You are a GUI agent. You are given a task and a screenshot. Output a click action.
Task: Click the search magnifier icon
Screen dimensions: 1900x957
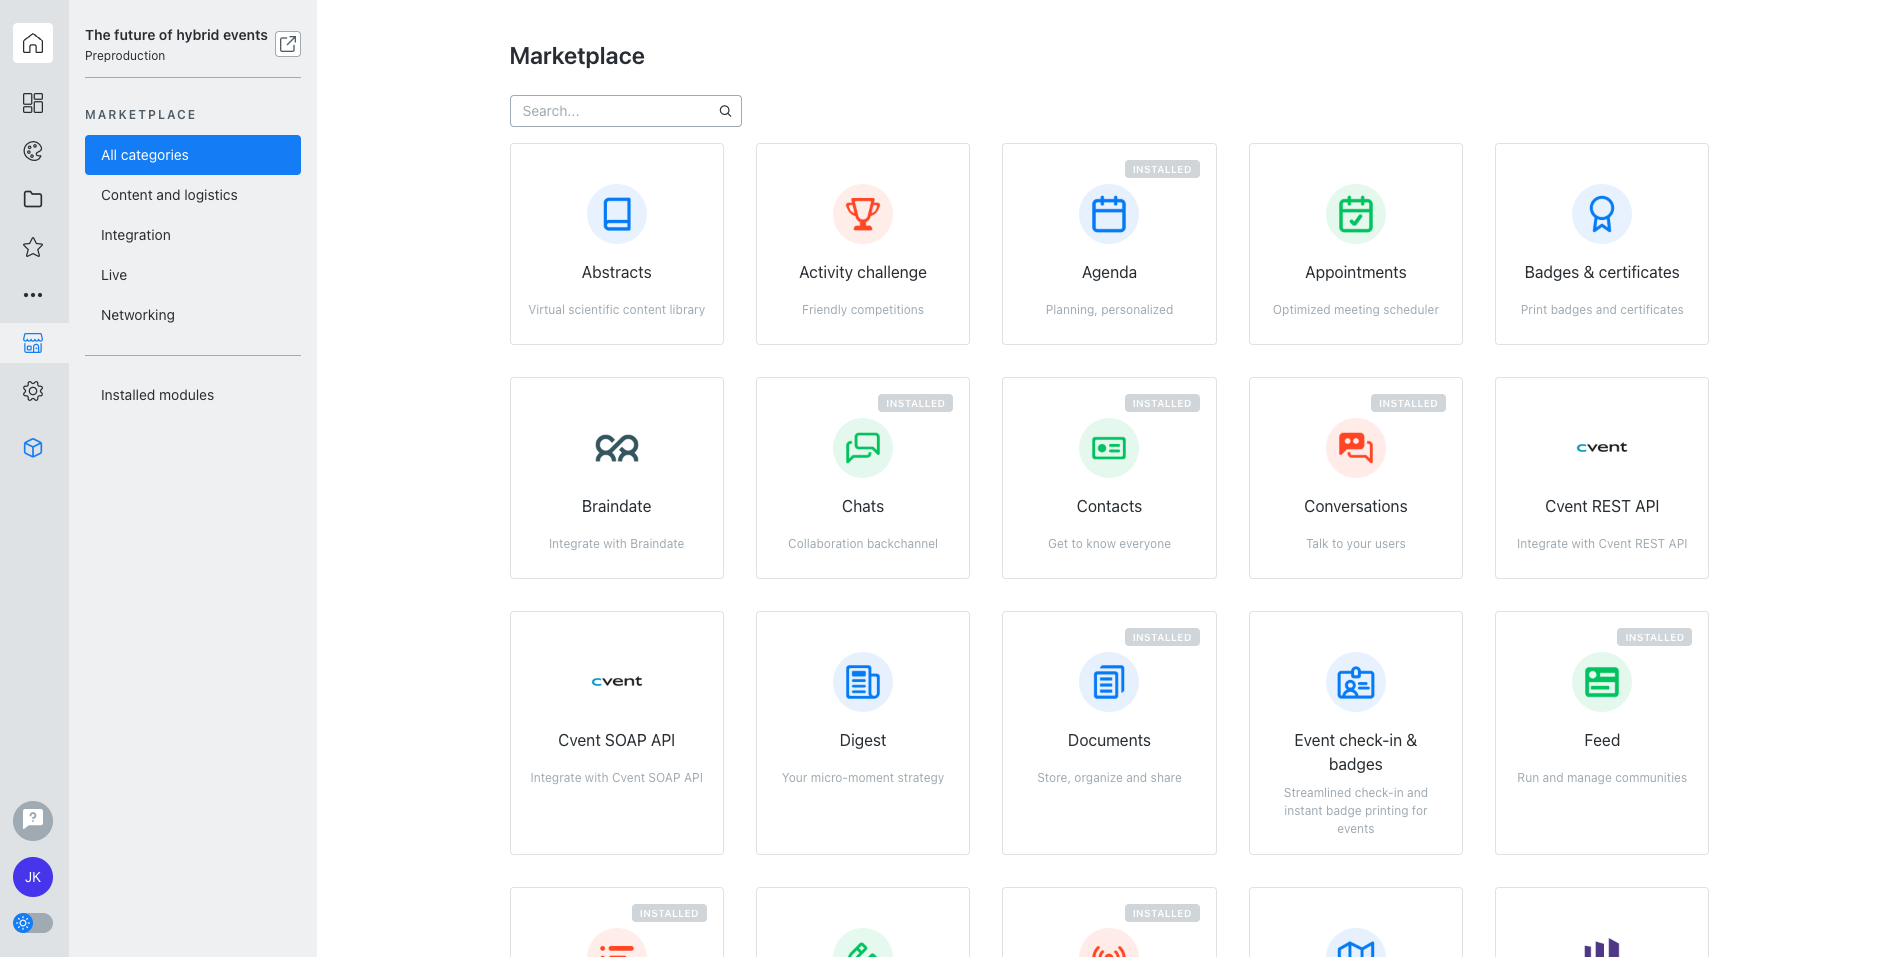[x=725, y=111]
